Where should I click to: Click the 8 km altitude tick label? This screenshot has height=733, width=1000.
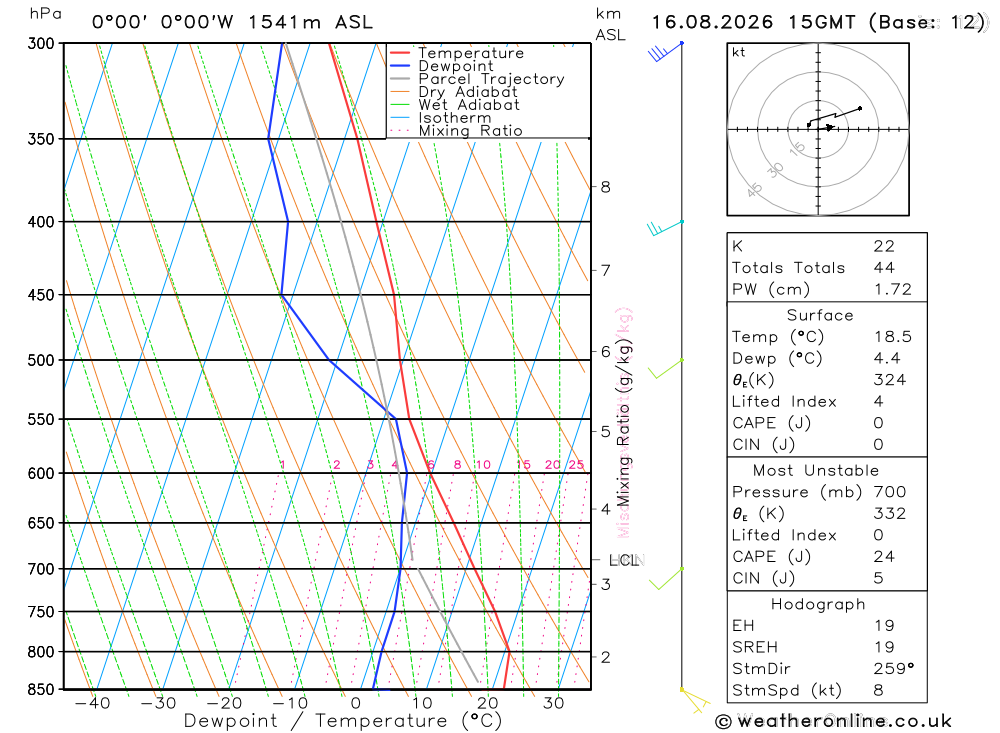pos(605,187)
